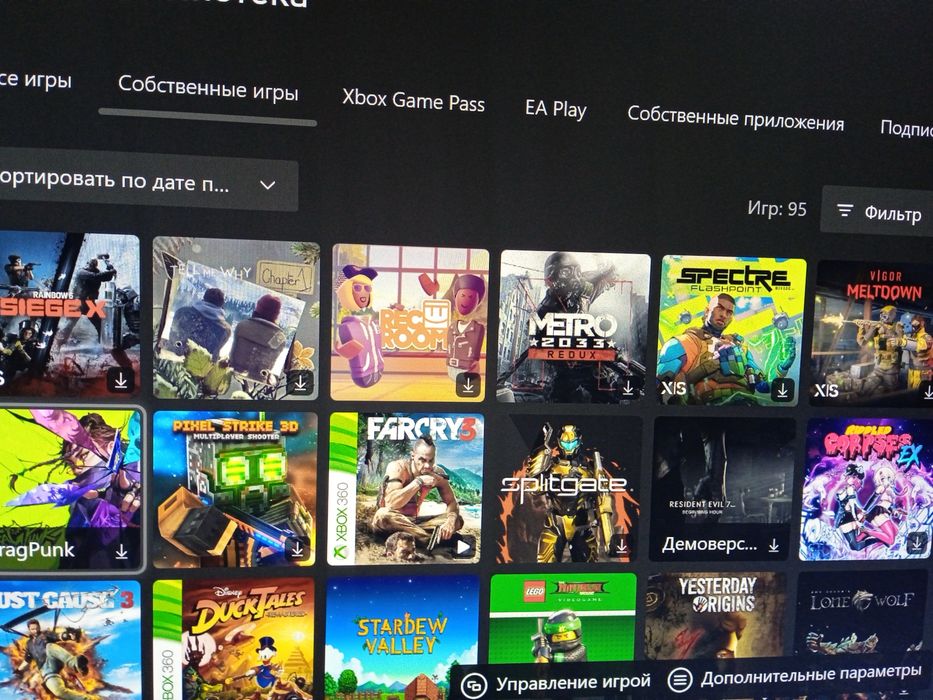Screen dimensions: 933x700
Task: Open the Yesterday Origins tile
Action: click(715, 615)
